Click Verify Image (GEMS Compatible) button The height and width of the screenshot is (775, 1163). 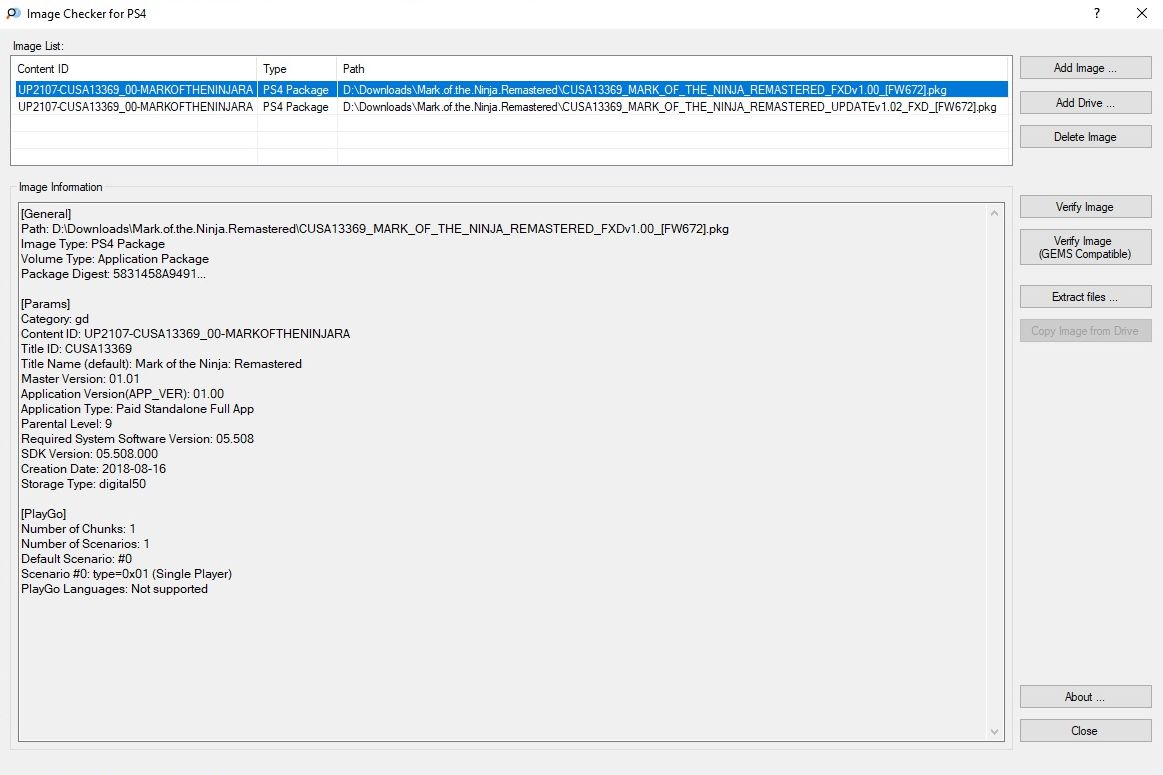(x=1085, y=247)
